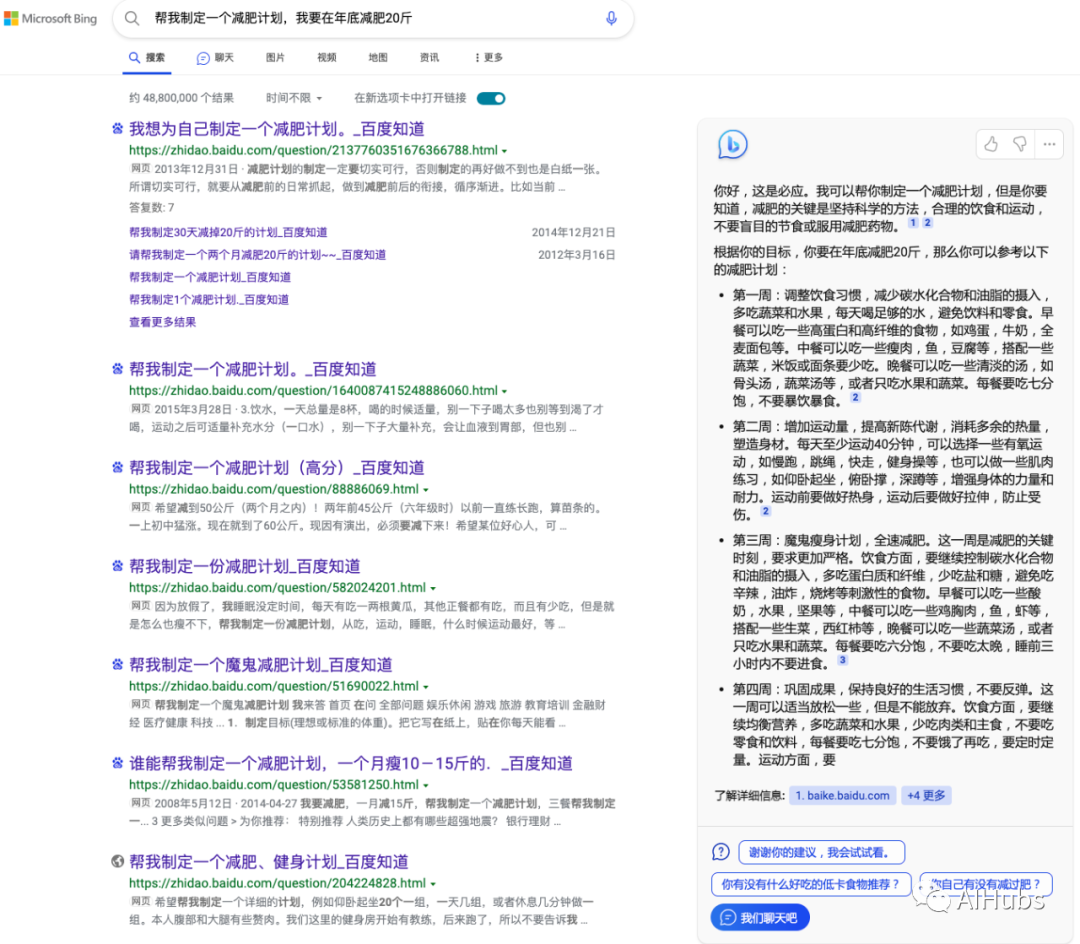Switch to the 图片 tab
The height and width of the screenshot is (944, 1080).
275,58
